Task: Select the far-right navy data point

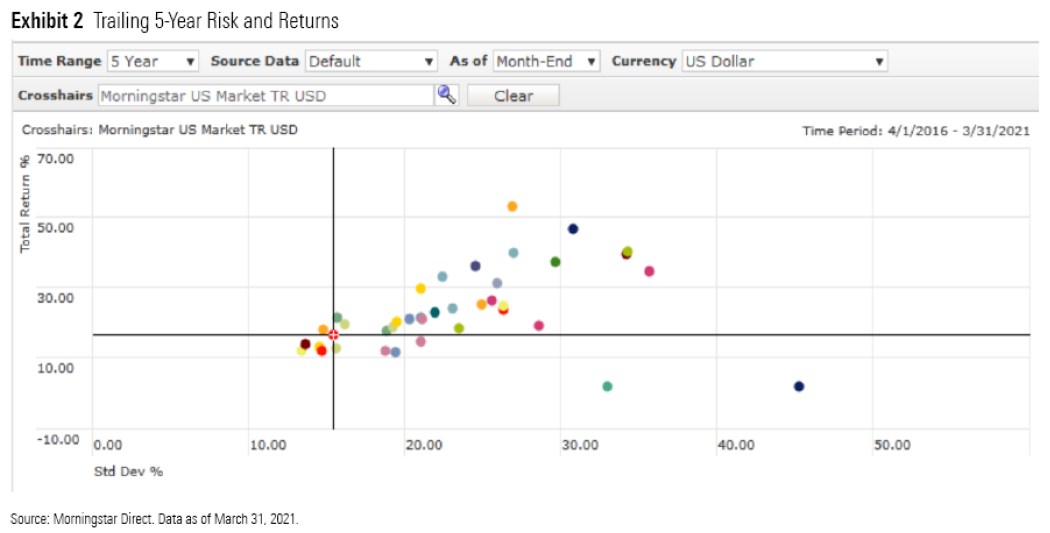Action: click(798, 386)
